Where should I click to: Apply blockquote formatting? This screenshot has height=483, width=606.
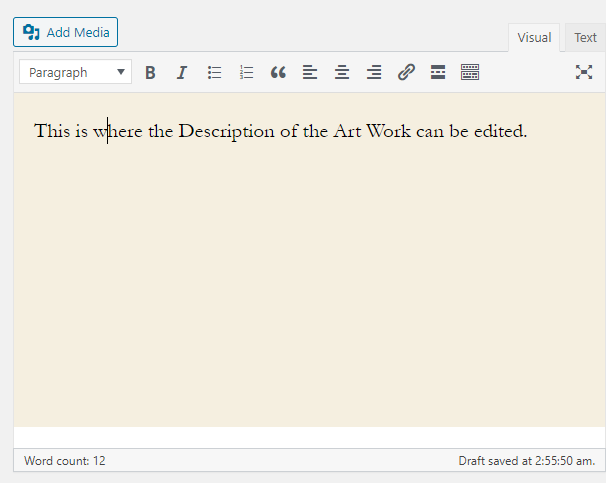[278, 72]
